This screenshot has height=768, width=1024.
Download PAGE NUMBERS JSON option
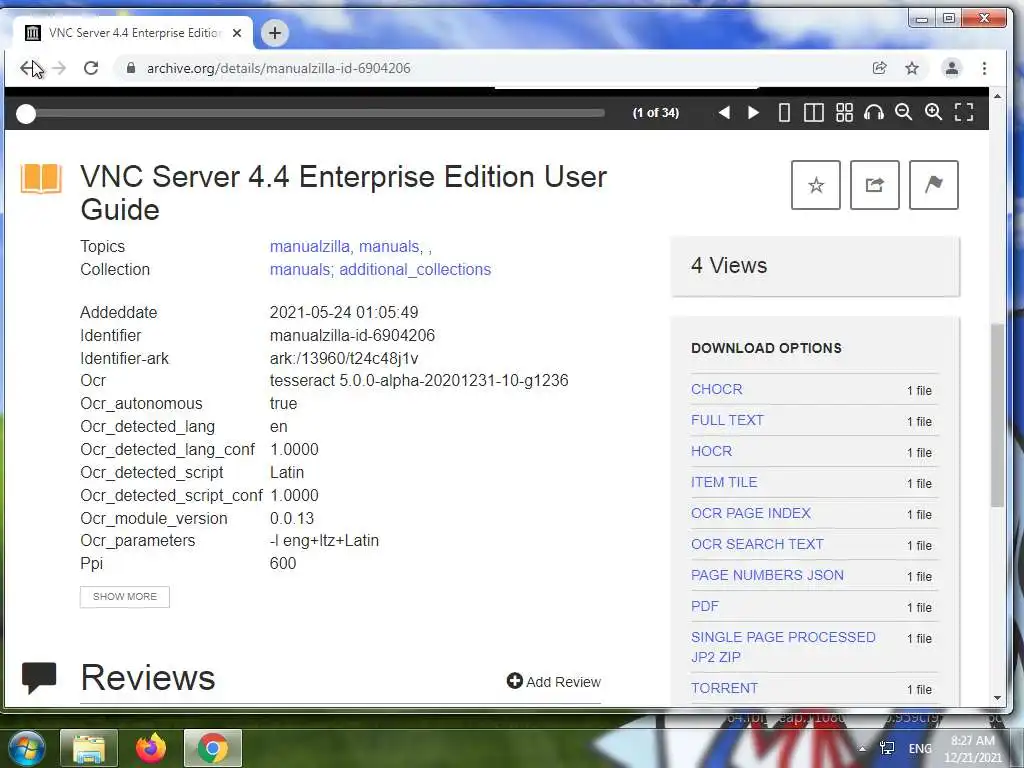point(767,575)
